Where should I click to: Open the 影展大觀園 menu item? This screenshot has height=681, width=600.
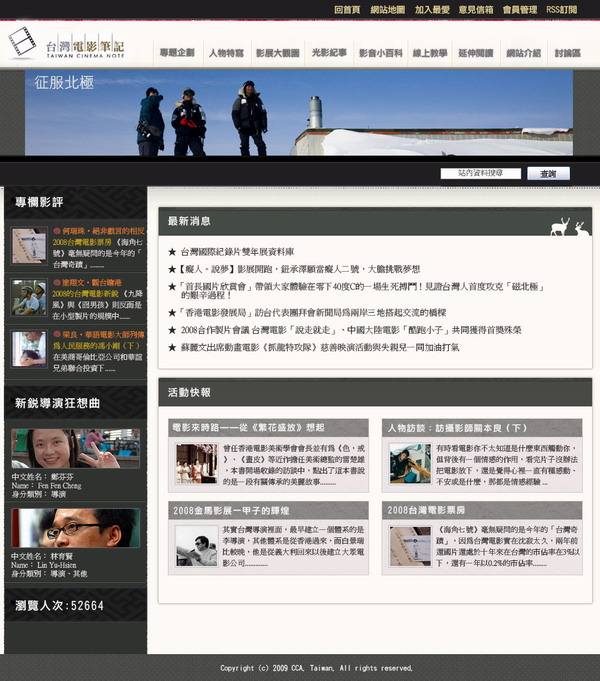[277, 52]
